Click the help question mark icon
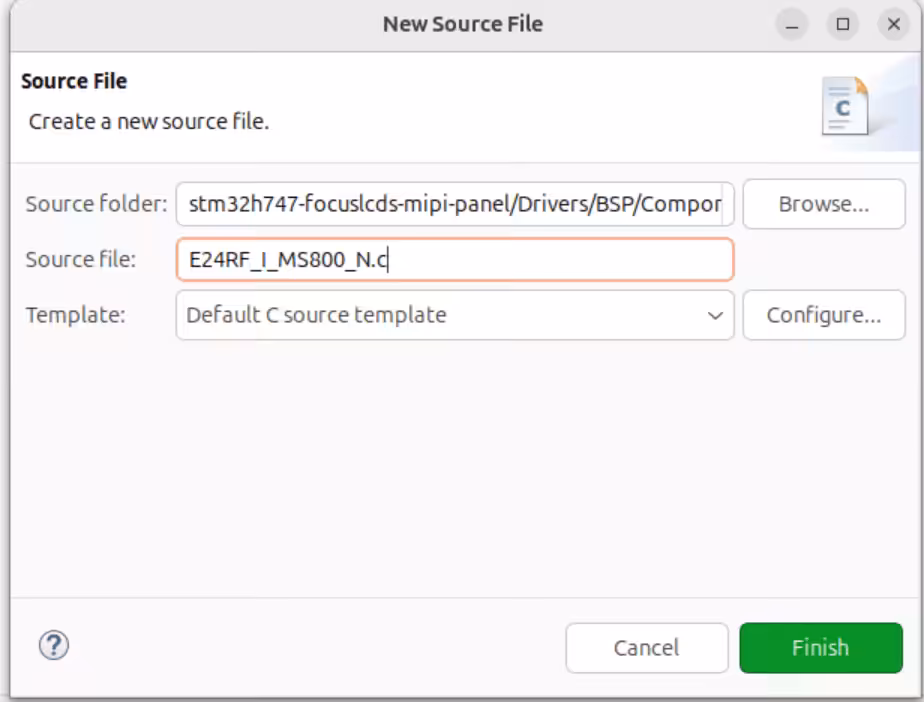This screenshot has height=702, width=924. coord(53,646)
